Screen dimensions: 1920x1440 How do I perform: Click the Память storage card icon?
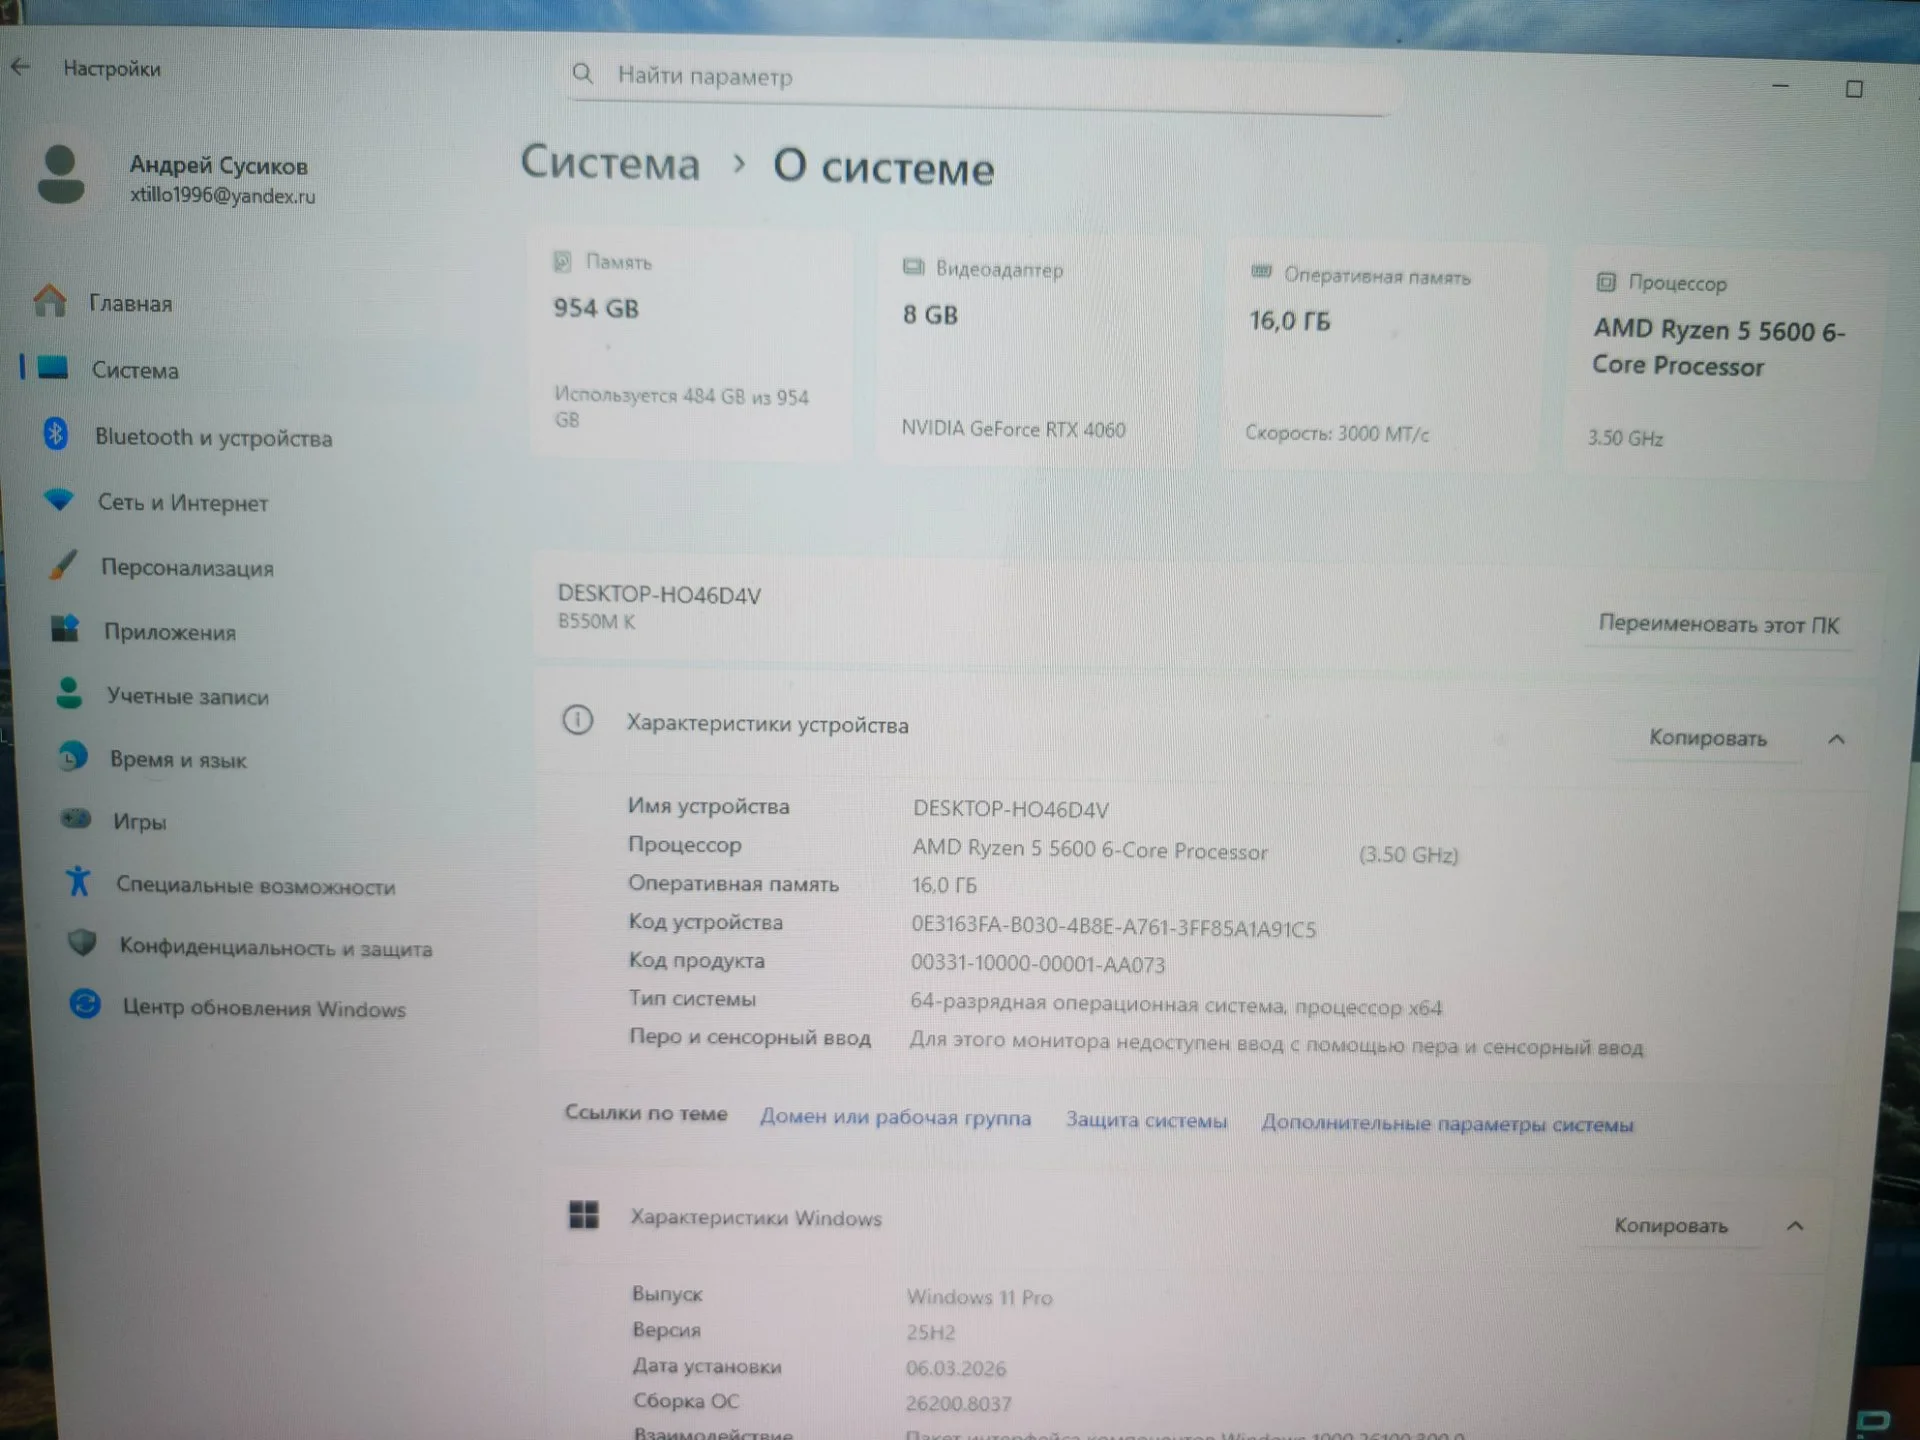tap(562, 261)
